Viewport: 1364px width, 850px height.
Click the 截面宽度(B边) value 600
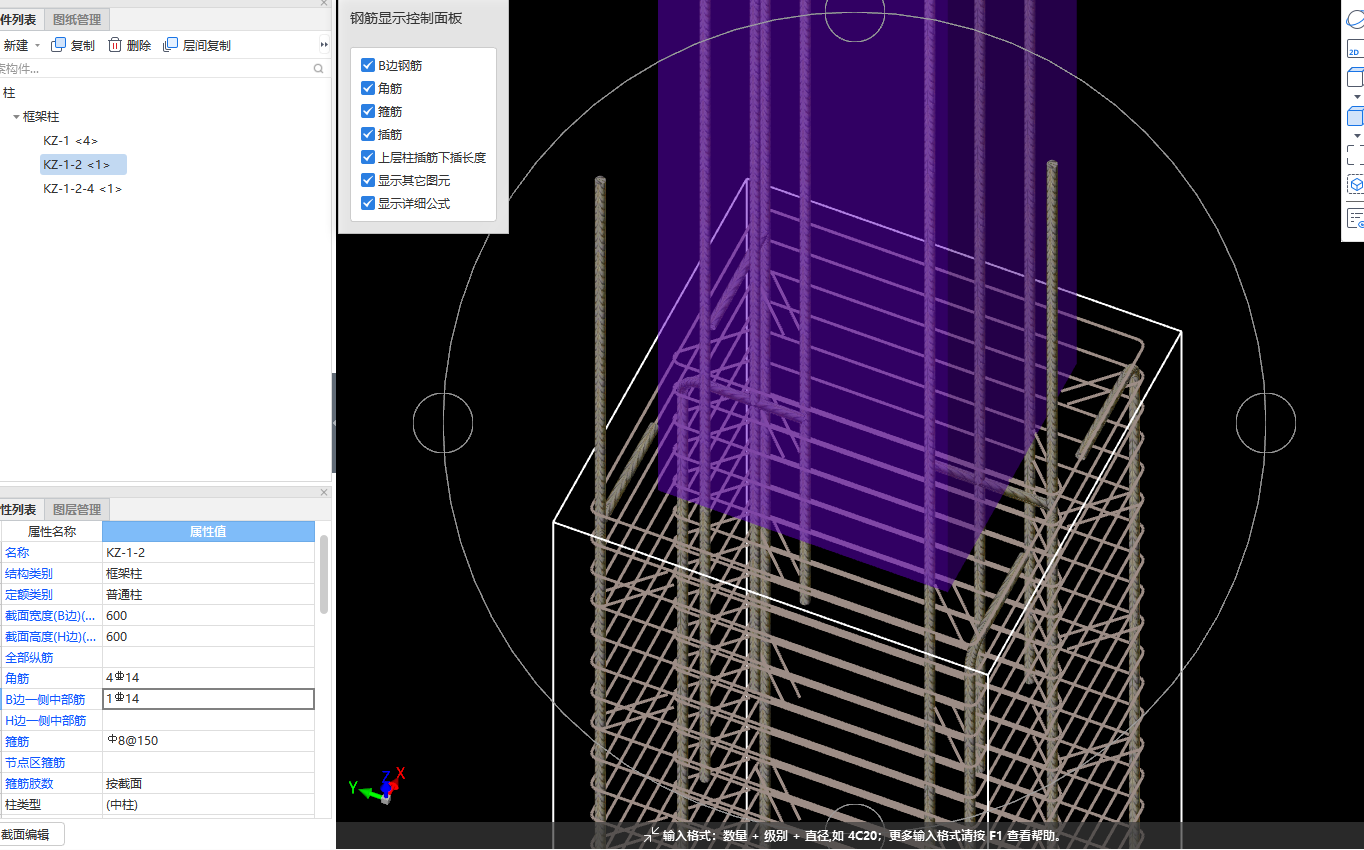click(x=209, y=615)
